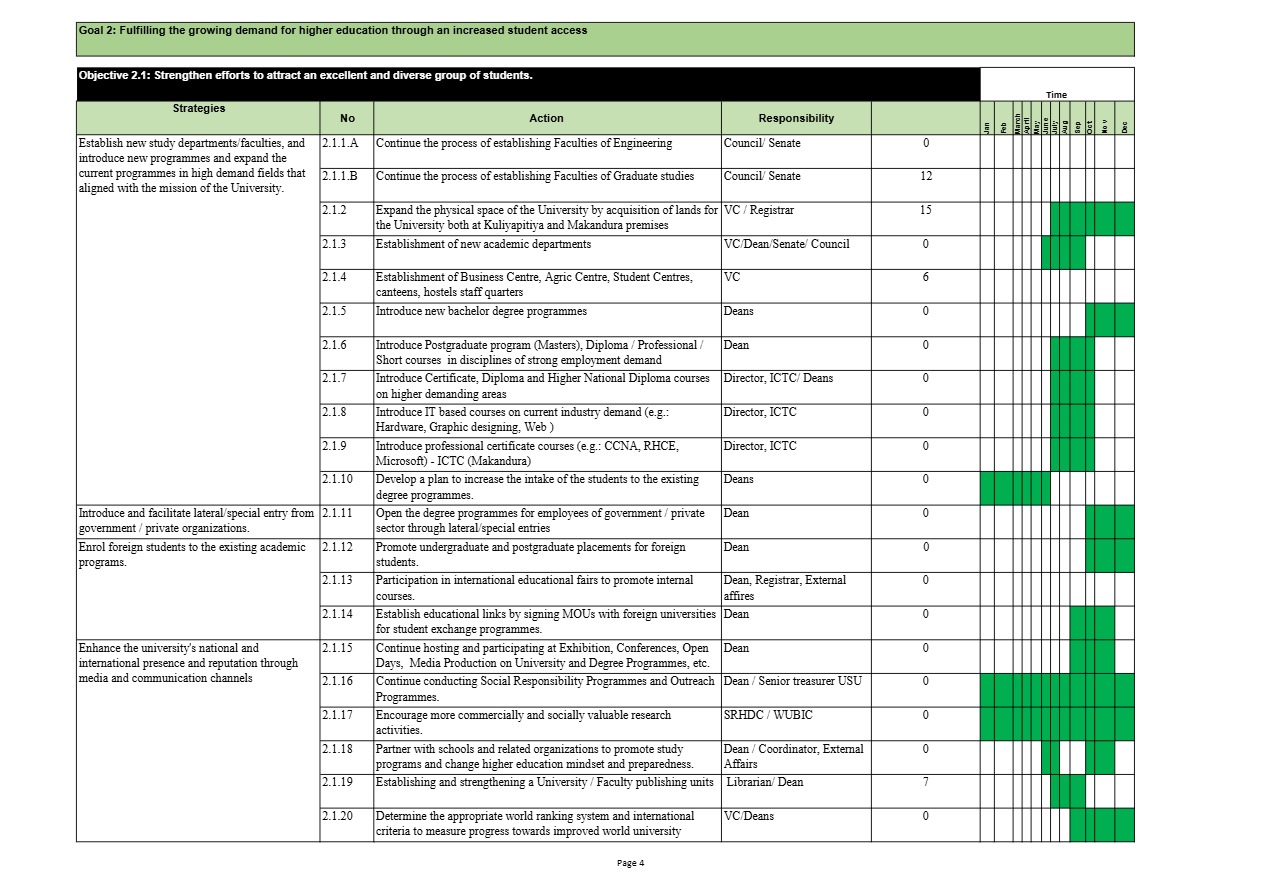The image size is (1262, 892).
Task: Click the Page 4 footer text
Action: (631, 863)
